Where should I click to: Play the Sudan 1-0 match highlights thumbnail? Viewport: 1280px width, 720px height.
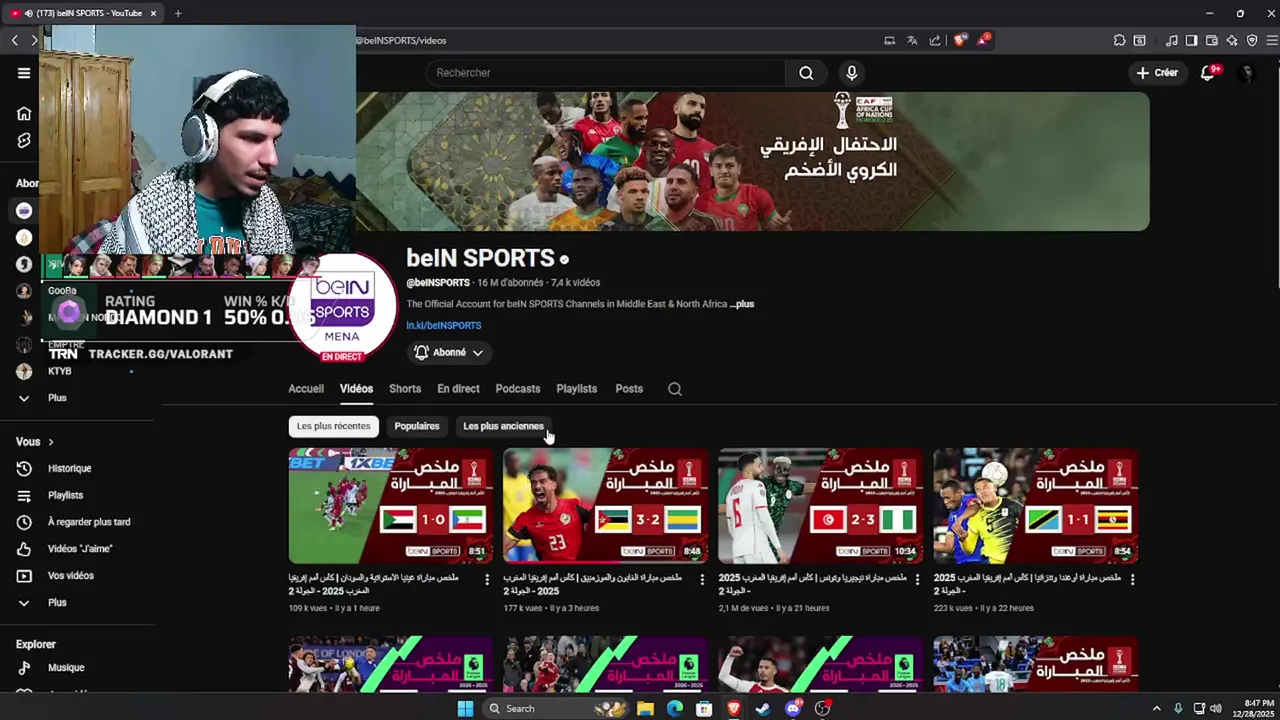click(390, 506)
